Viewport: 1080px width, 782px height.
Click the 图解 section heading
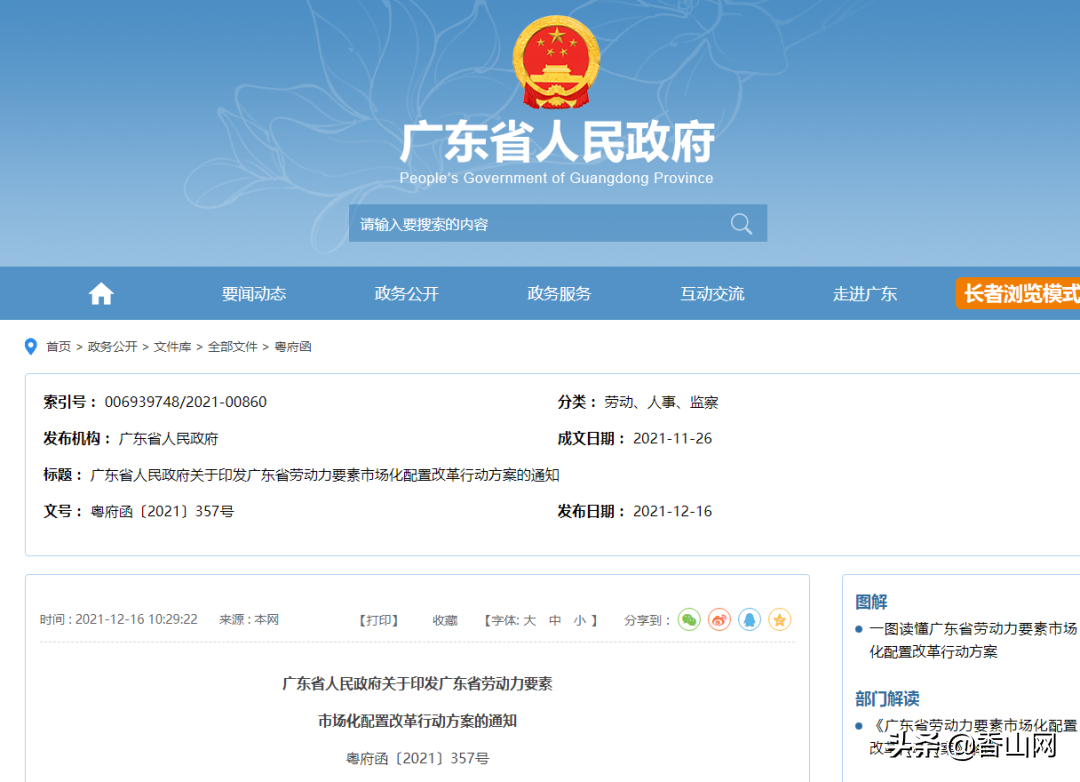(x=871, y=602)
